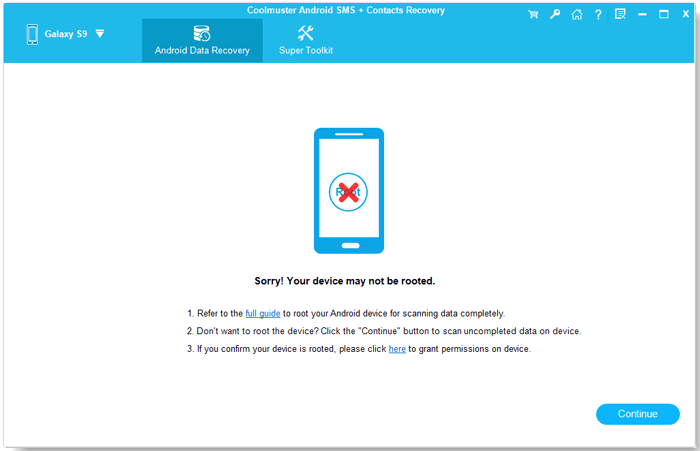Viewport: 700px width, 451px height.
Task: Click the key register icon
Action: coord(555,14)
